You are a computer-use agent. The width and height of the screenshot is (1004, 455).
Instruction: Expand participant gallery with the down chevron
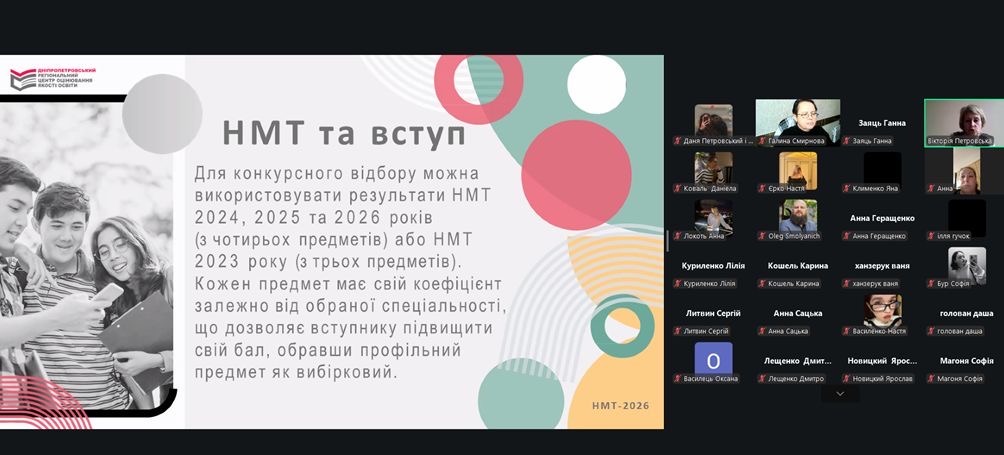pyautogui.click(x=840, y=394)
